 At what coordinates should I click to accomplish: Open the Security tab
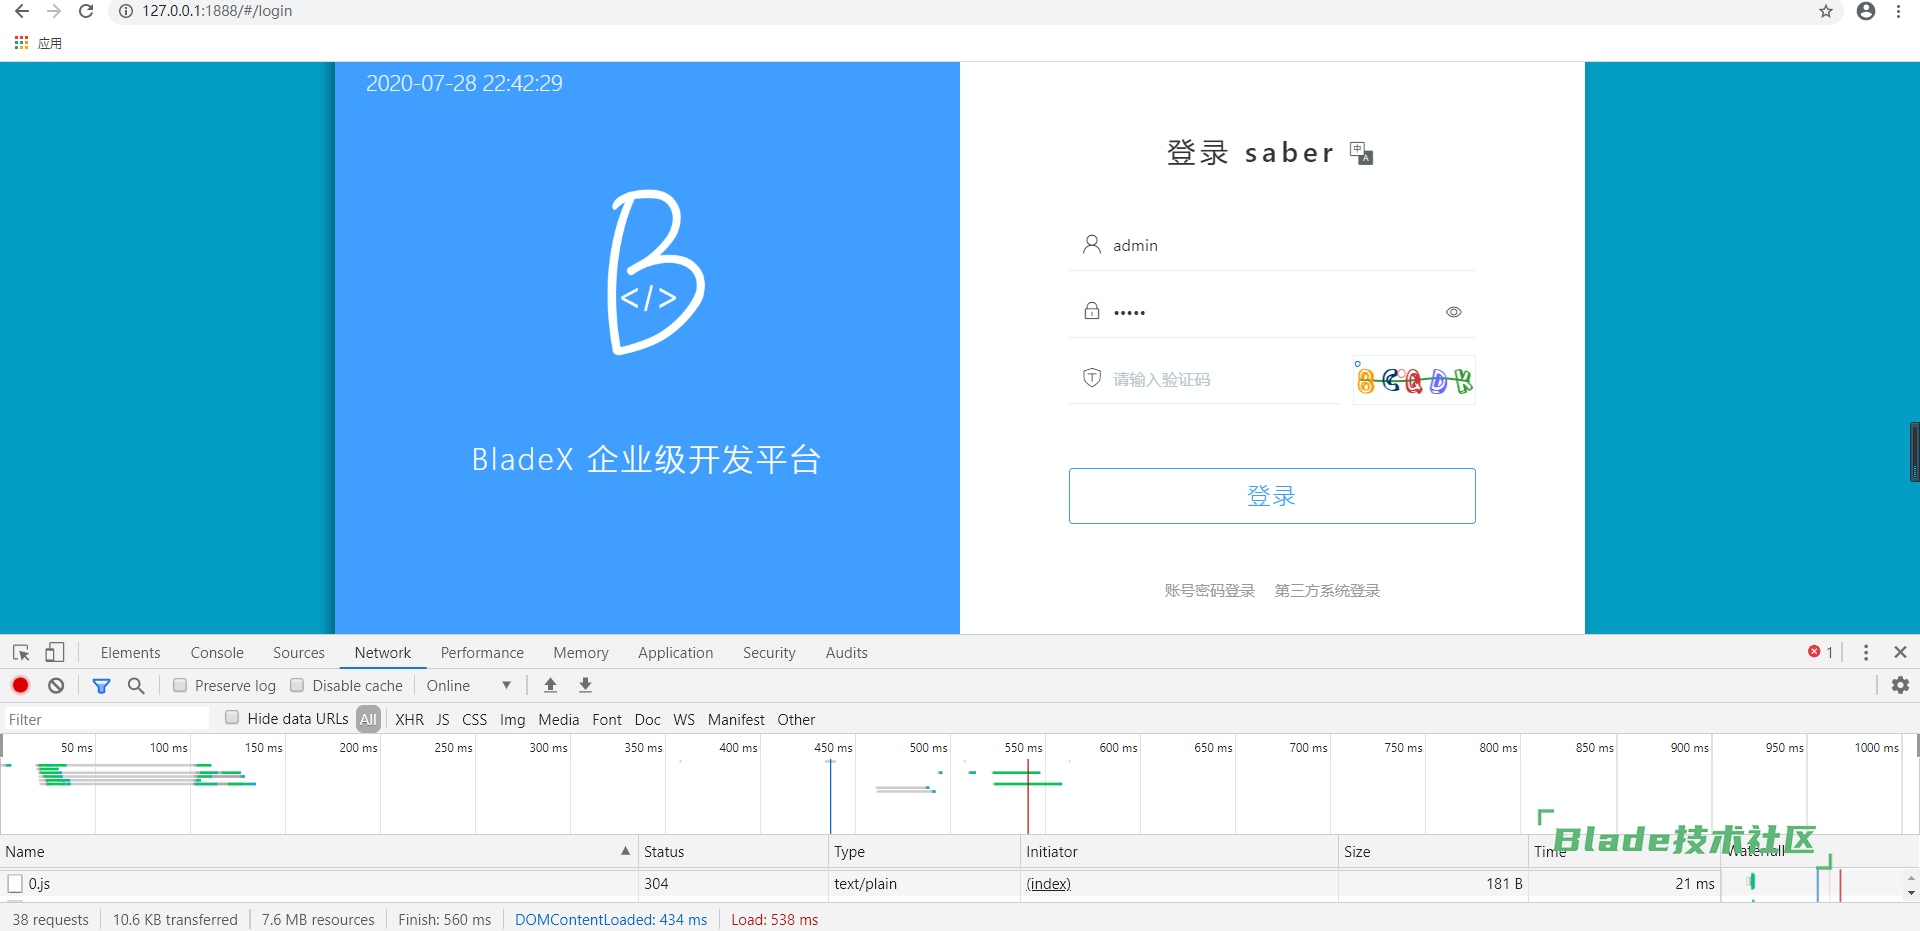coord(769,652)
